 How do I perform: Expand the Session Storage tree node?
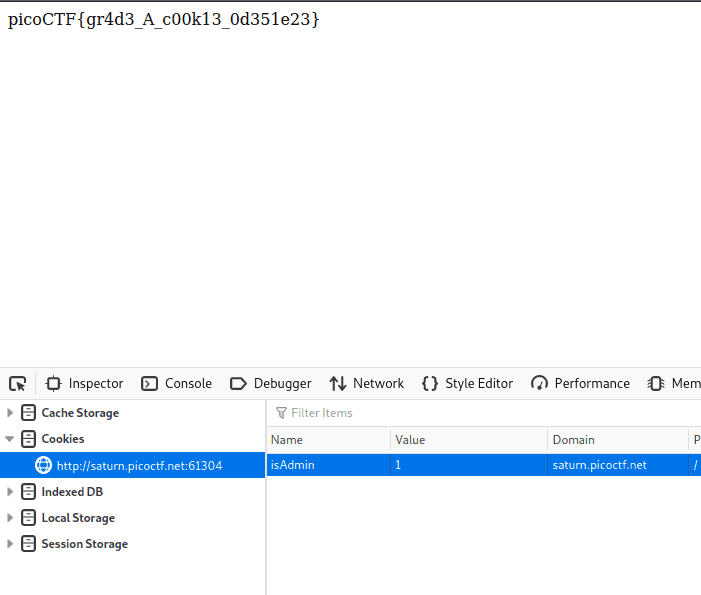point(10,544)
